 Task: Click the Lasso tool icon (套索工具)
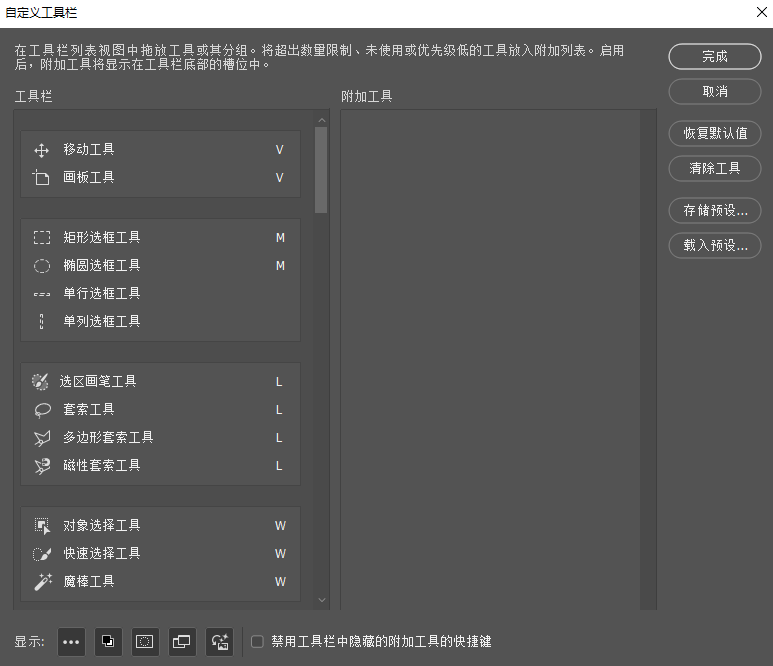click(x=42, y=410)
